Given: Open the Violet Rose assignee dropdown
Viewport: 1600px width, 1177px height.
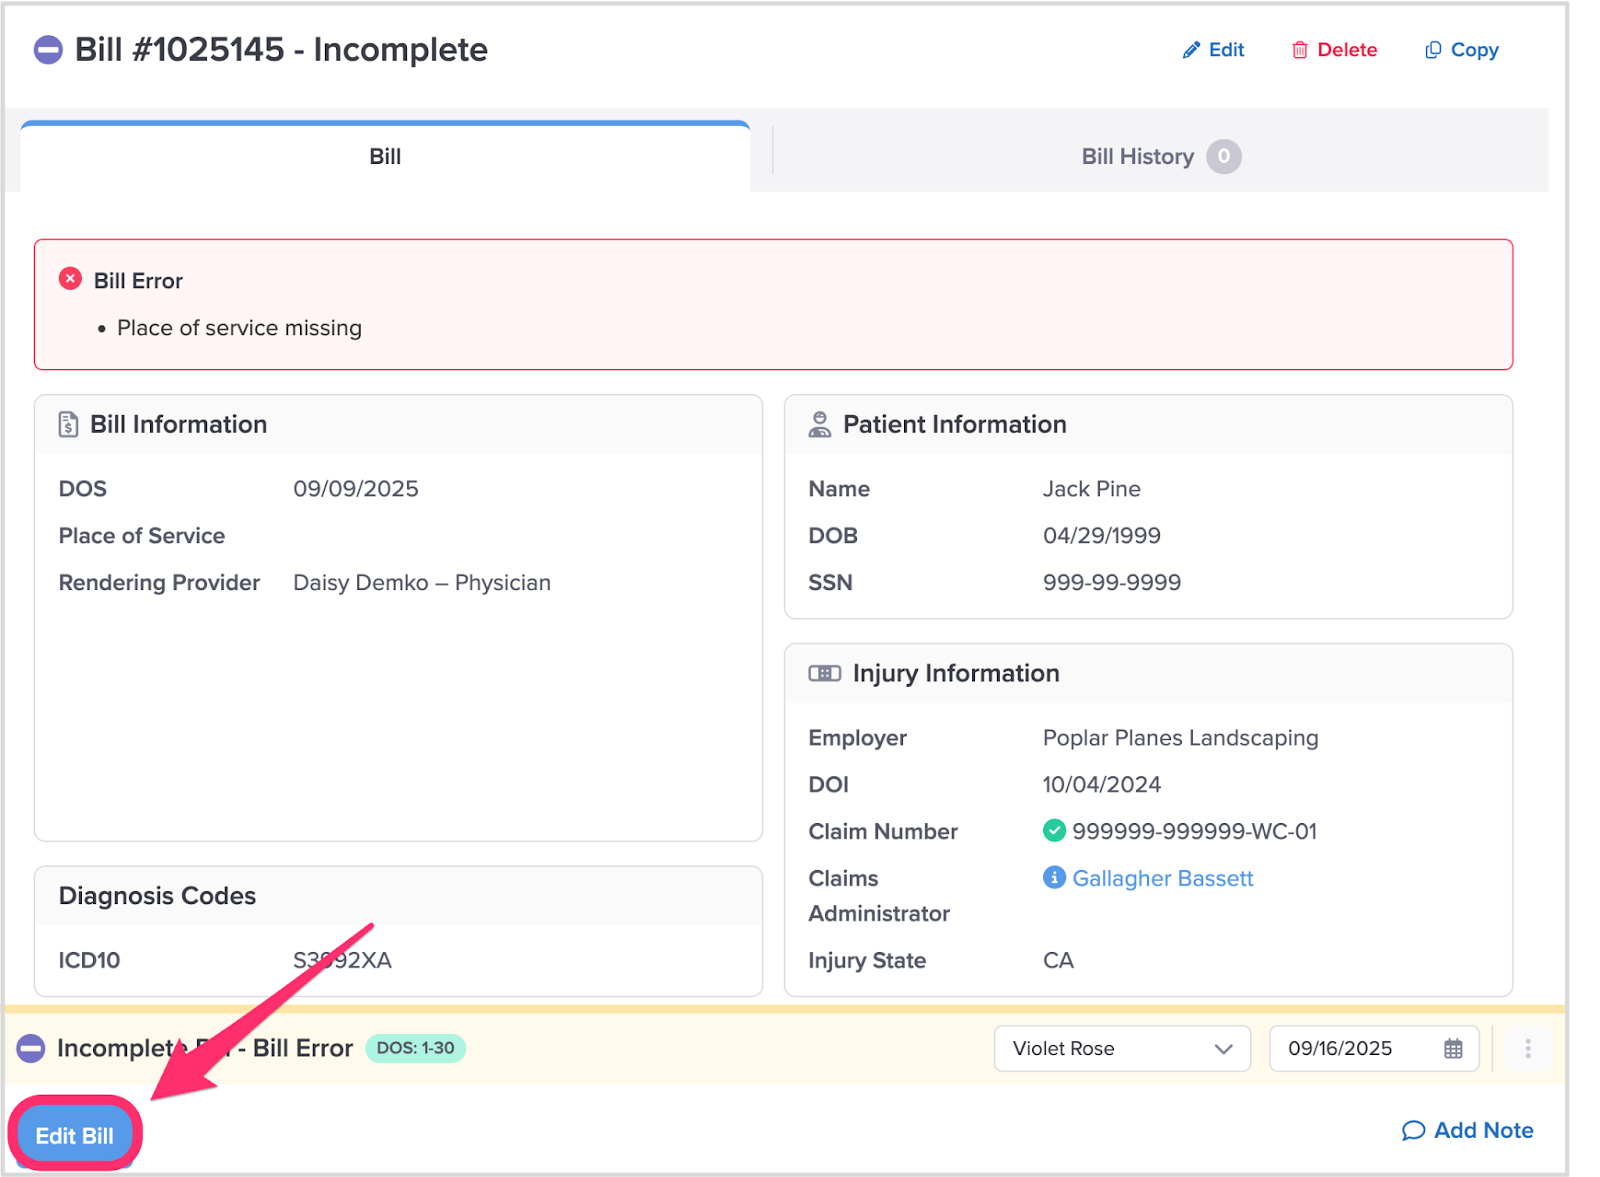Looking at the screenshot, I should pyautogui.click(x=1121, y=1048).
